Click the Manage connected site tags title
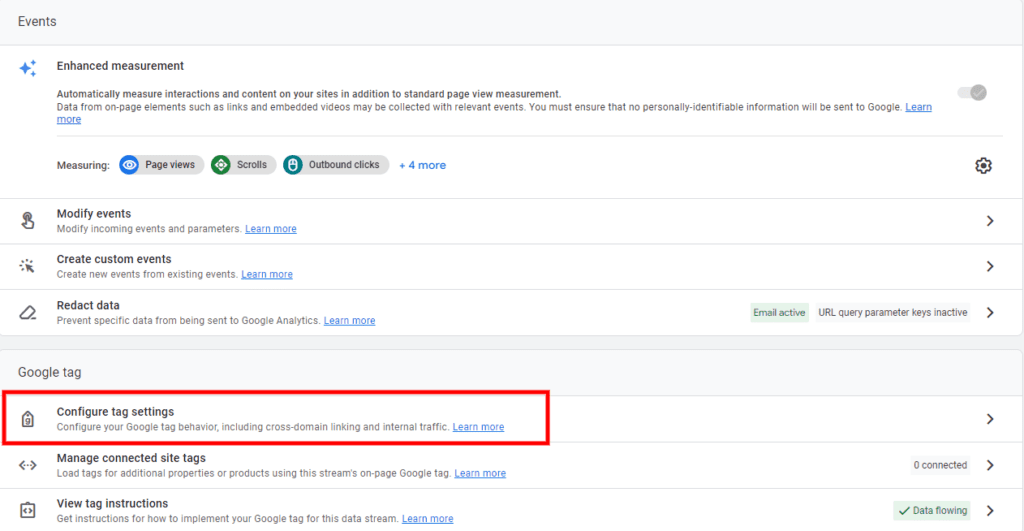This screenshot has width=1024, height=531. [131, 458]
